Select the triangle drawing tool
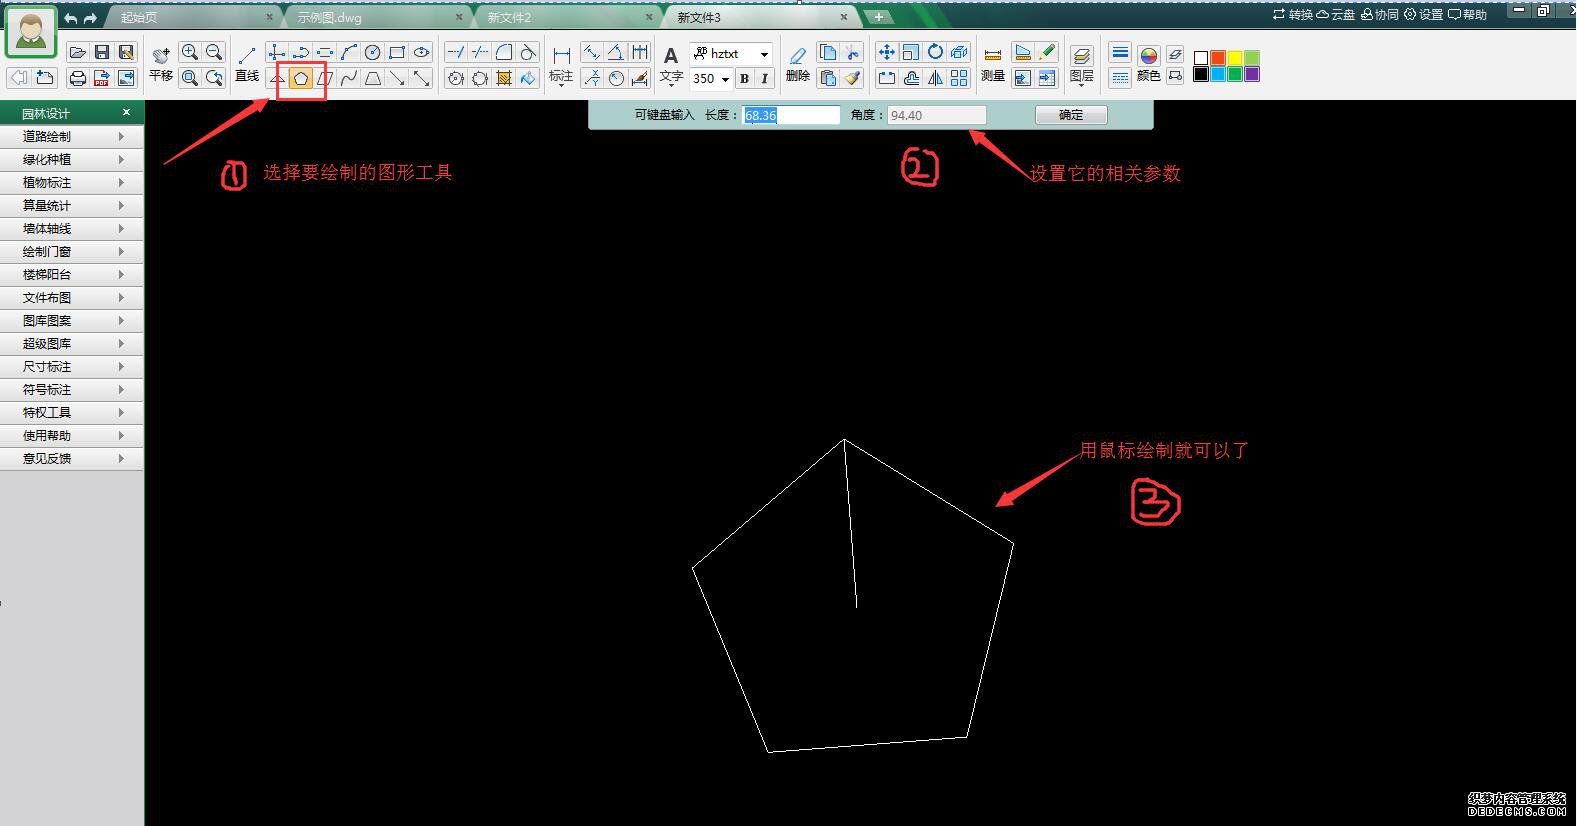This screenshot has height=826, width=1577. tap(277, 78)
